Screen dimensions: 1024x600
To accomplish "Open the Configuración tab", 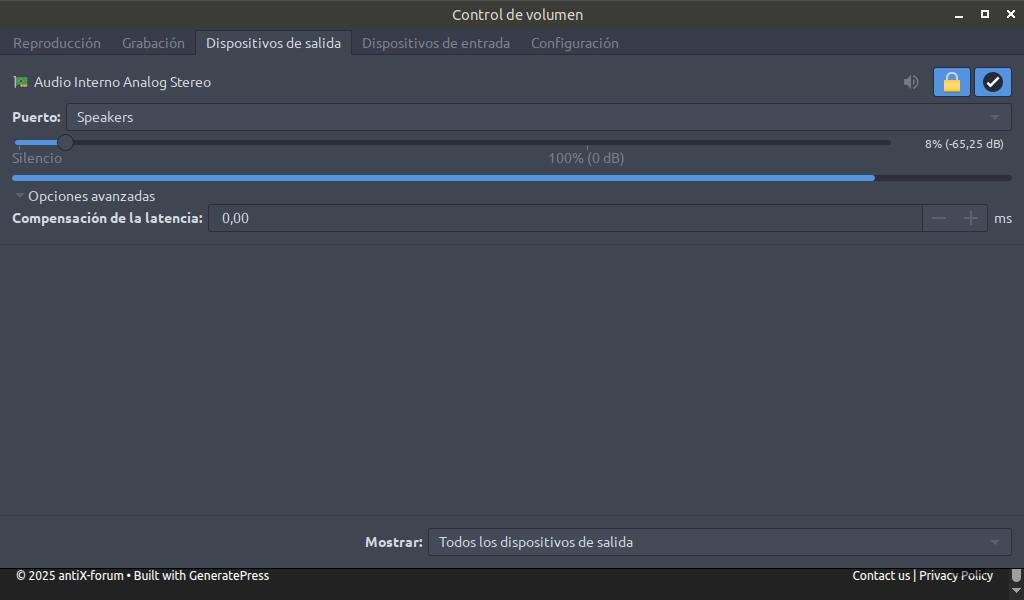I will 575,43.
